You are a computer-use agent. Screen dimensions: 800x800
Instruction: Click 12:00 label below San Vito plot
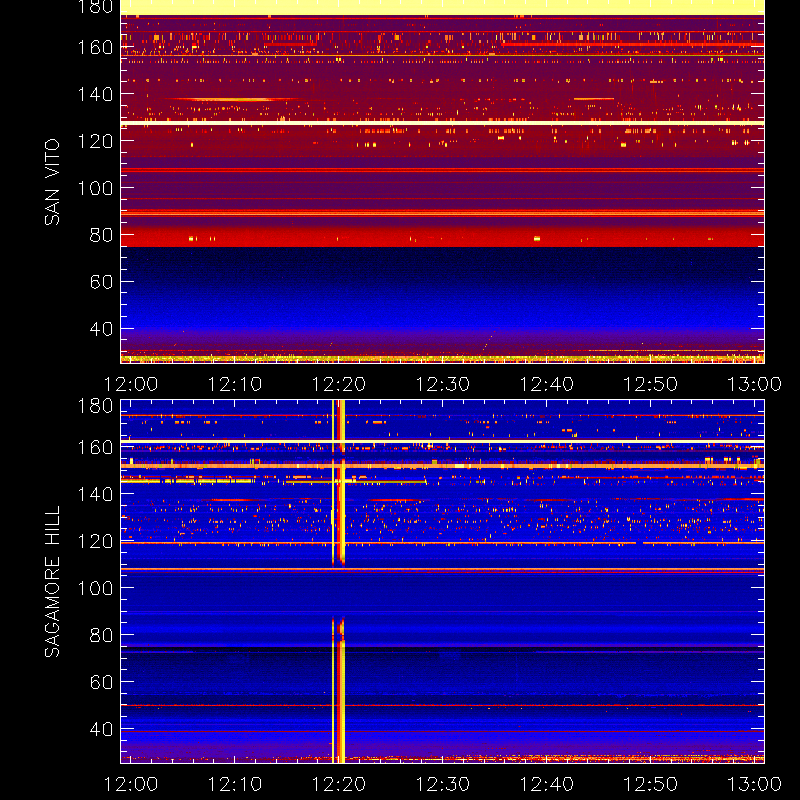point(131,384)
